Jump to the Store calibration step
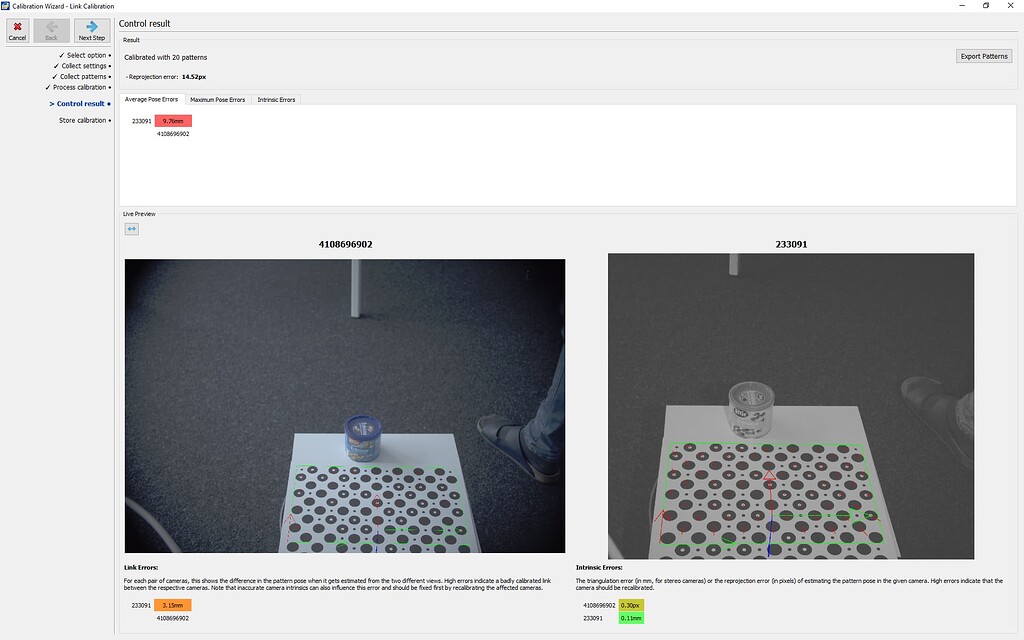Screen dimensions: 1024x640 tap(83, 119)
